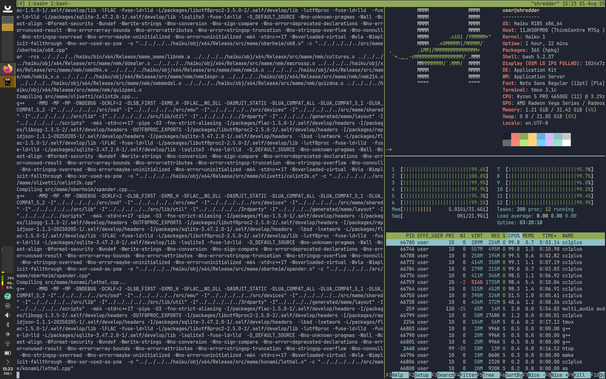Sort htop by the RES column header

click(x=495, y=236)
